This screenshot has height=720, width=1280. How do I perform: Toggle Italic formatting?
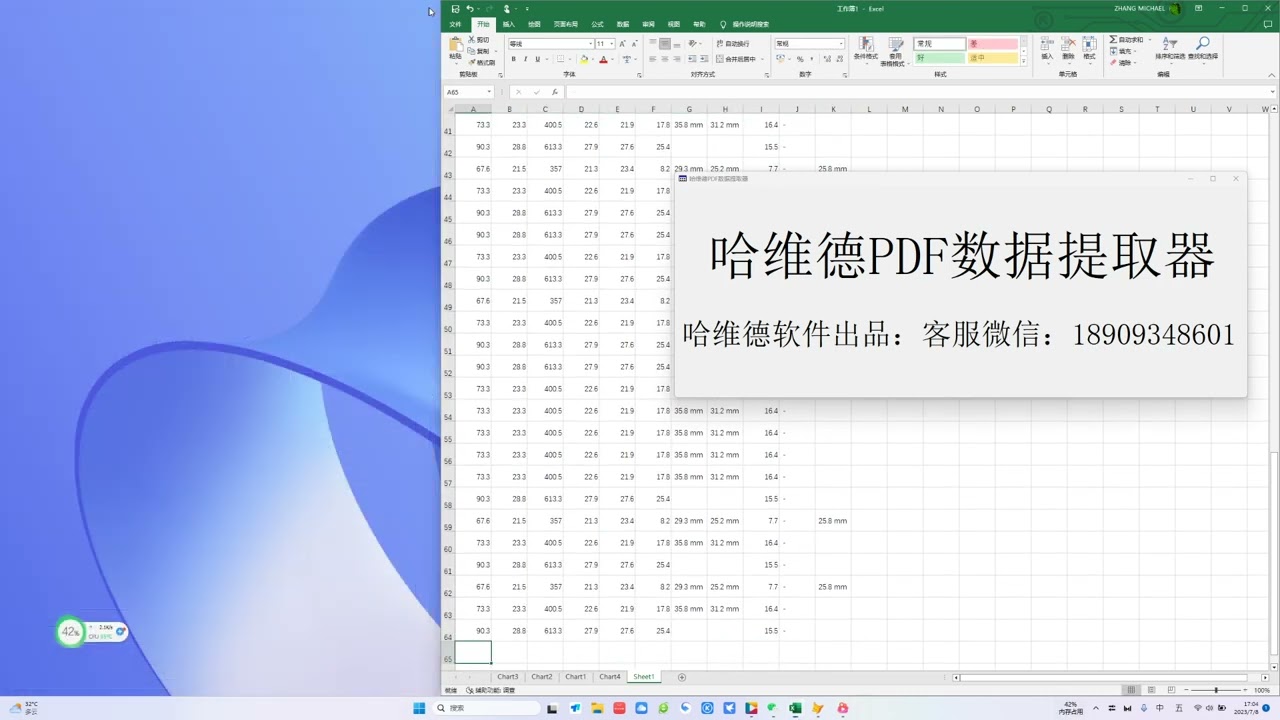coord(525,59)
